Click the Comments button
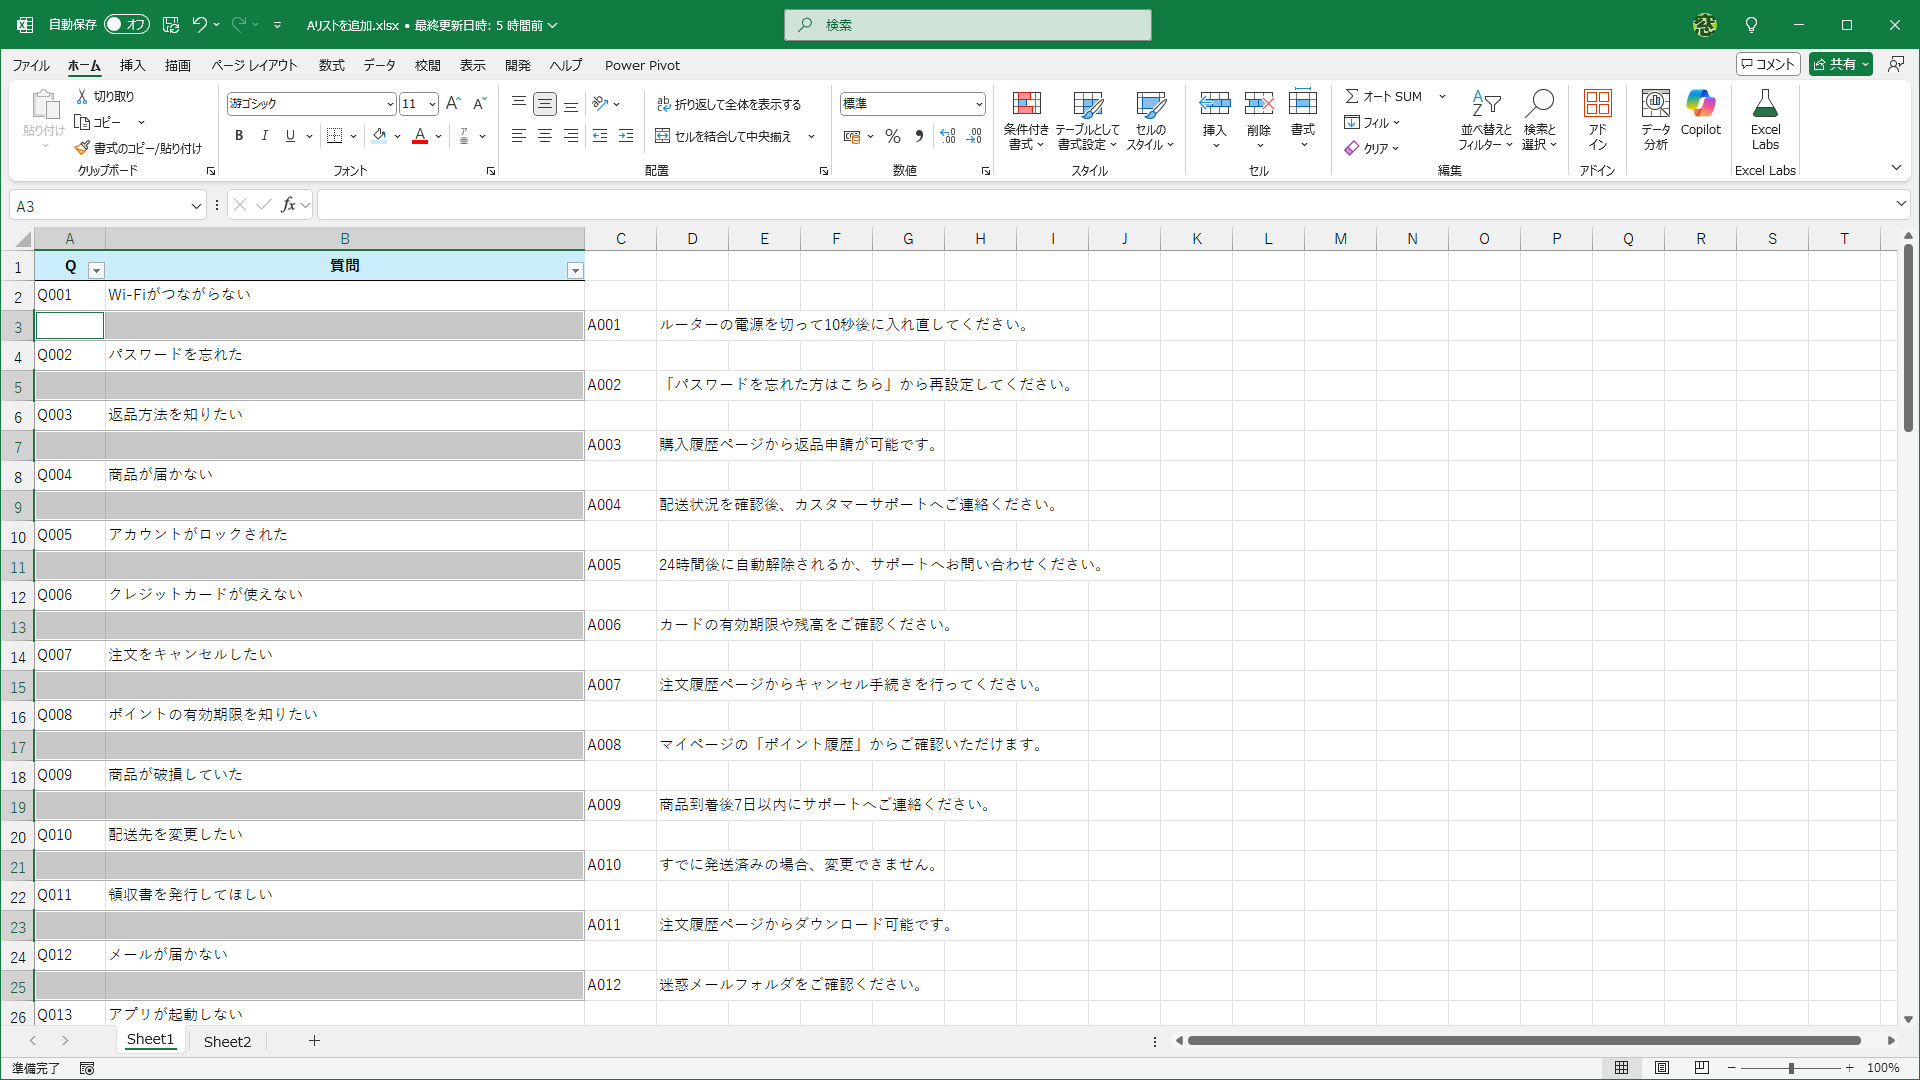 pos(1768,64)
